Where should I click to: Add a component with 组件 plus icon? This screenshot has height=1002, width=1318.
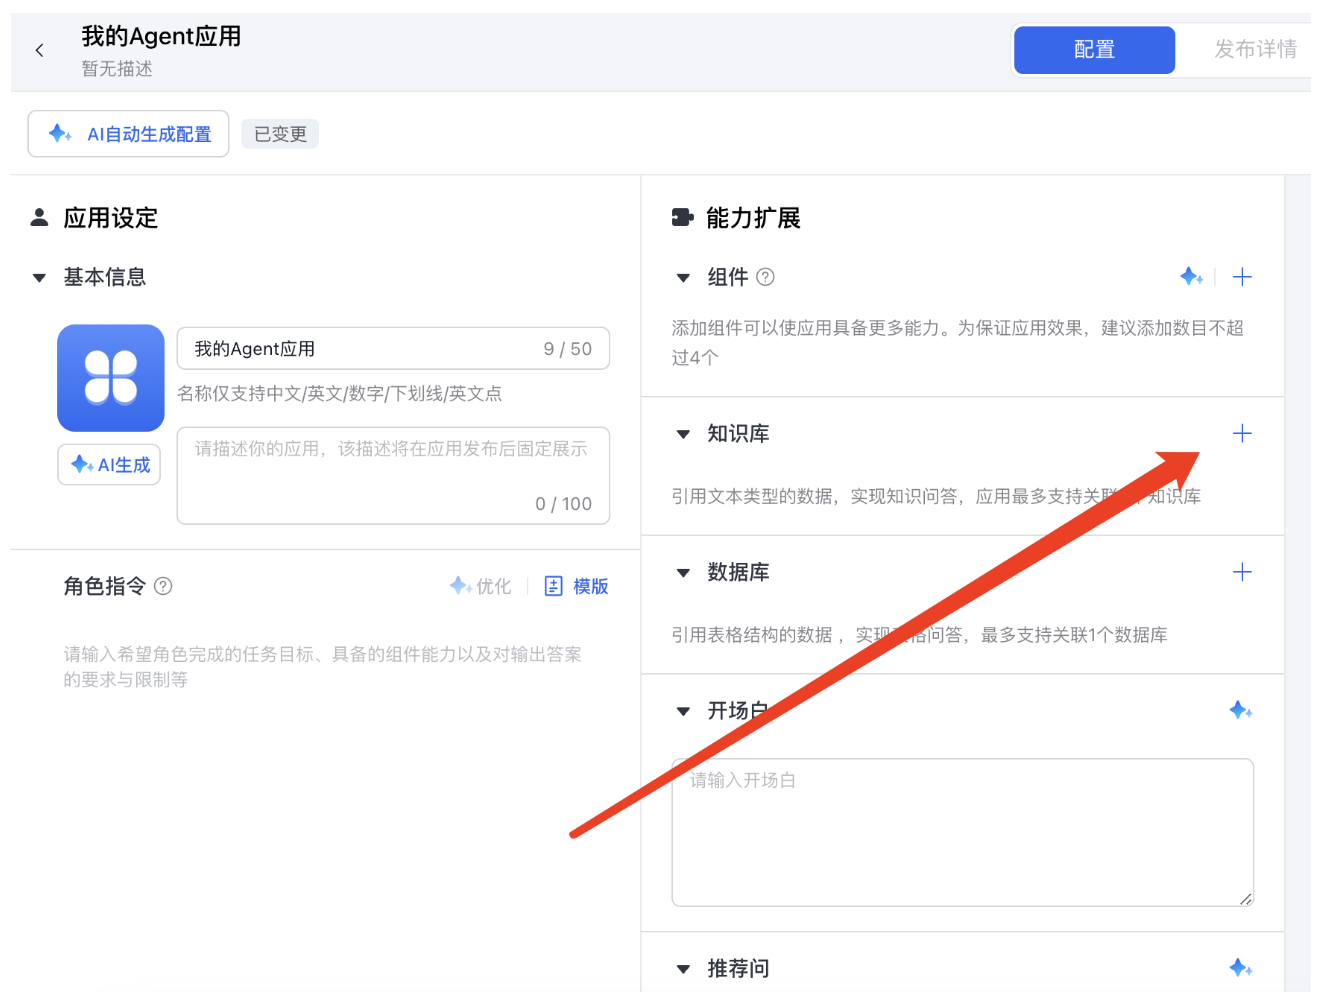pyautogui.click(x=1242, y=277)
